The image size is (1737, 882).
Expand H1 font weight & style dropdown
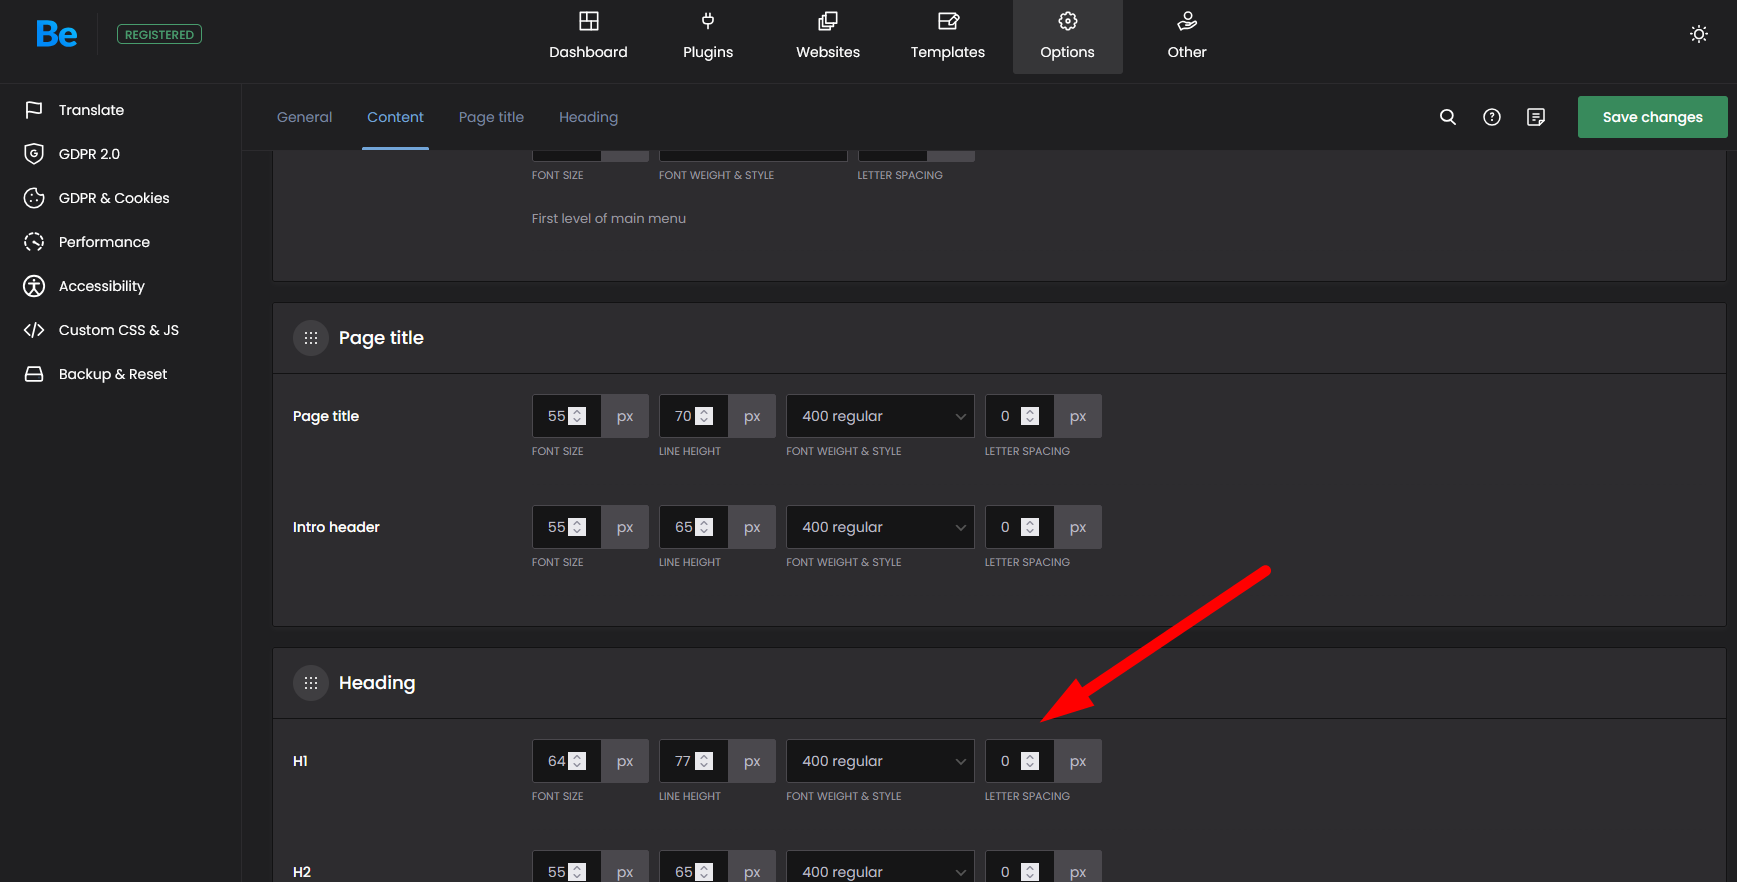pyautogui.click(x=880, y=761)
